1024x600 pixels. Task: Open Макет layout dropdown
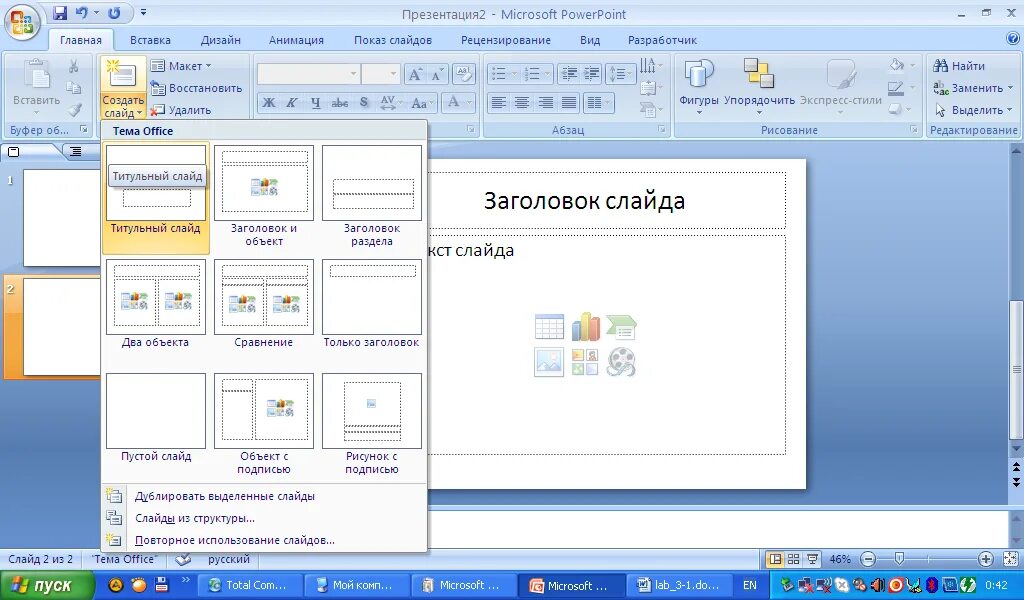pyautogui.click(x=181, y=66)
